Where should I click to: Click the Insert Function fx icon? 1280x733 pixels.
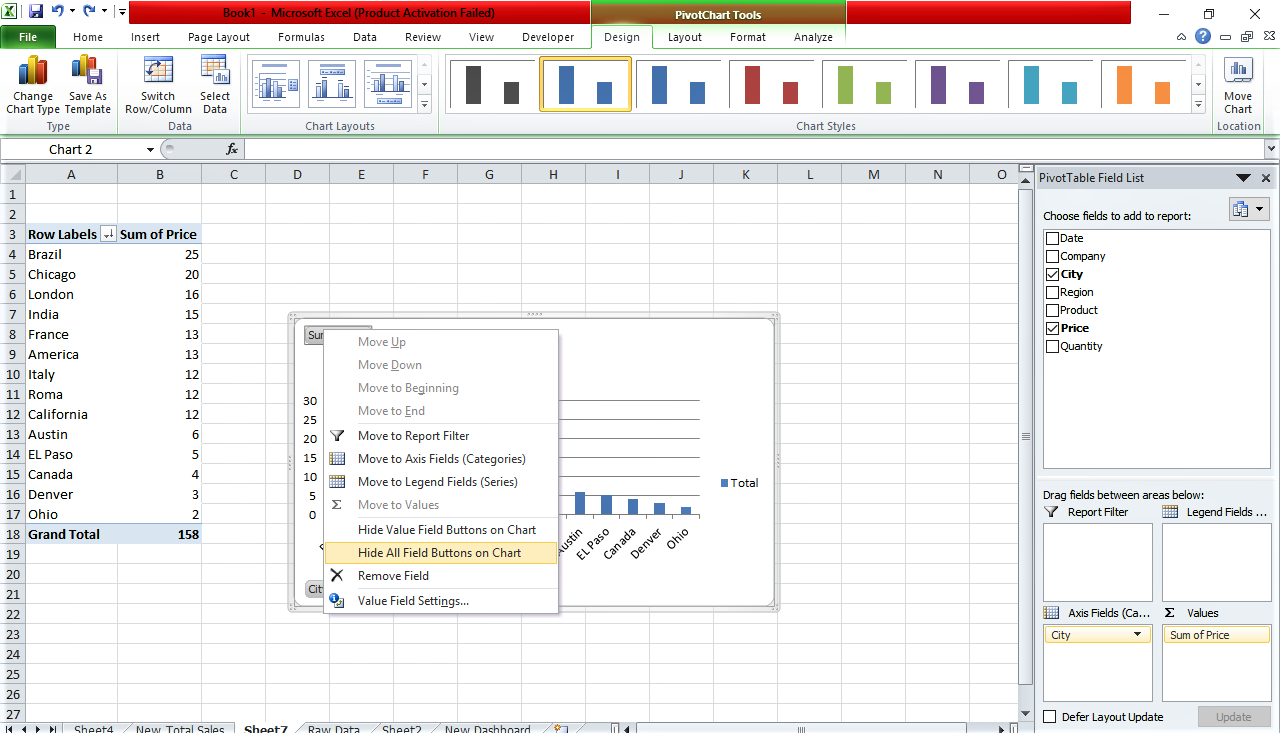232,149
